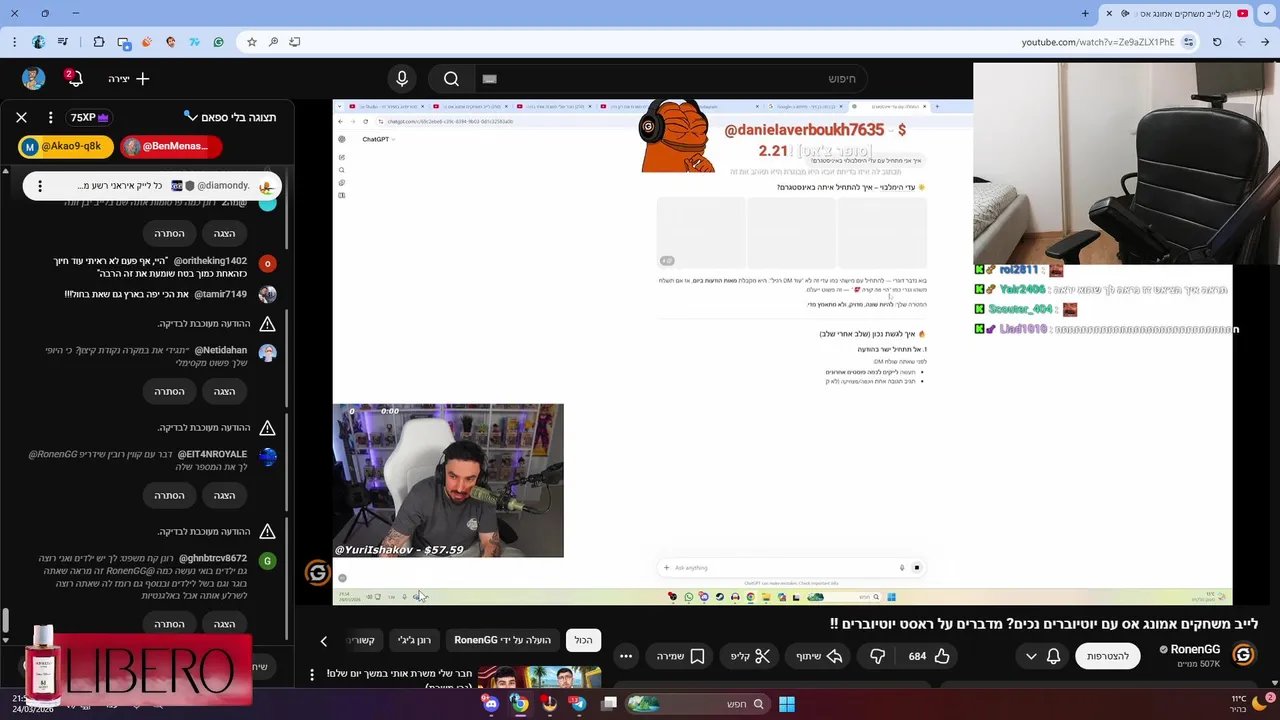Image resolution: width=1280 pixels, height=720 pixels.
Task: Open RonenGG channel avatar
Action: pyautogui.click(x=1243, y=655)
